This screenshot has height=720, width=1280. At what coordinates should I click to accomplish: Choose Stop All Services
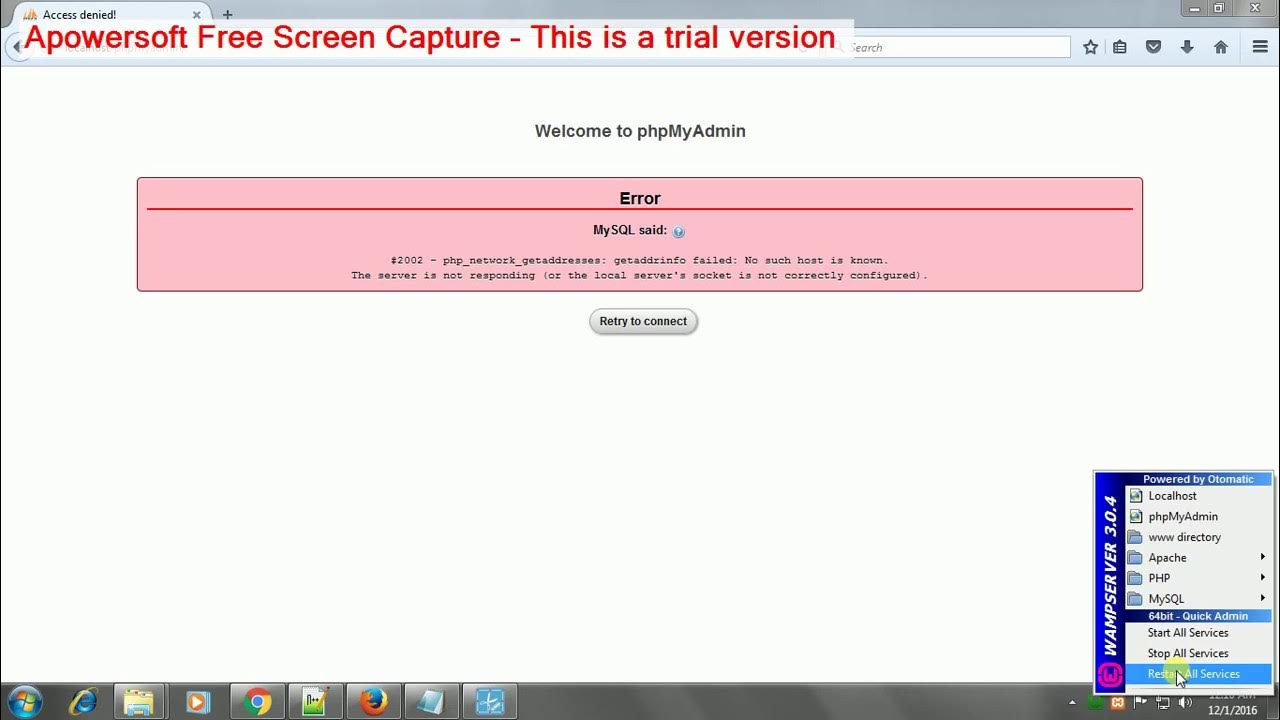click(x=1198, y=653)
